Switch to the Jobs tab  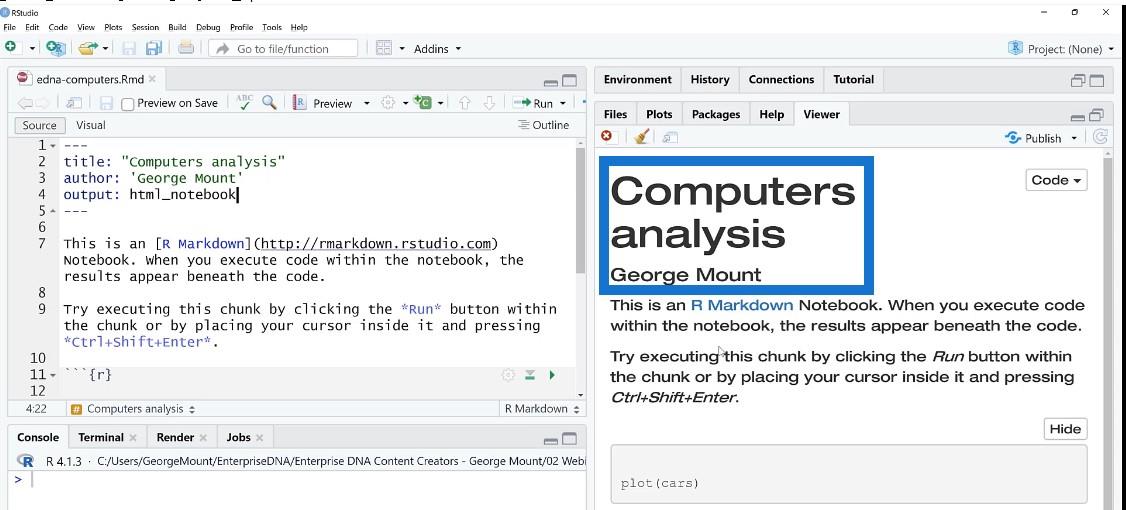(238, 437)
